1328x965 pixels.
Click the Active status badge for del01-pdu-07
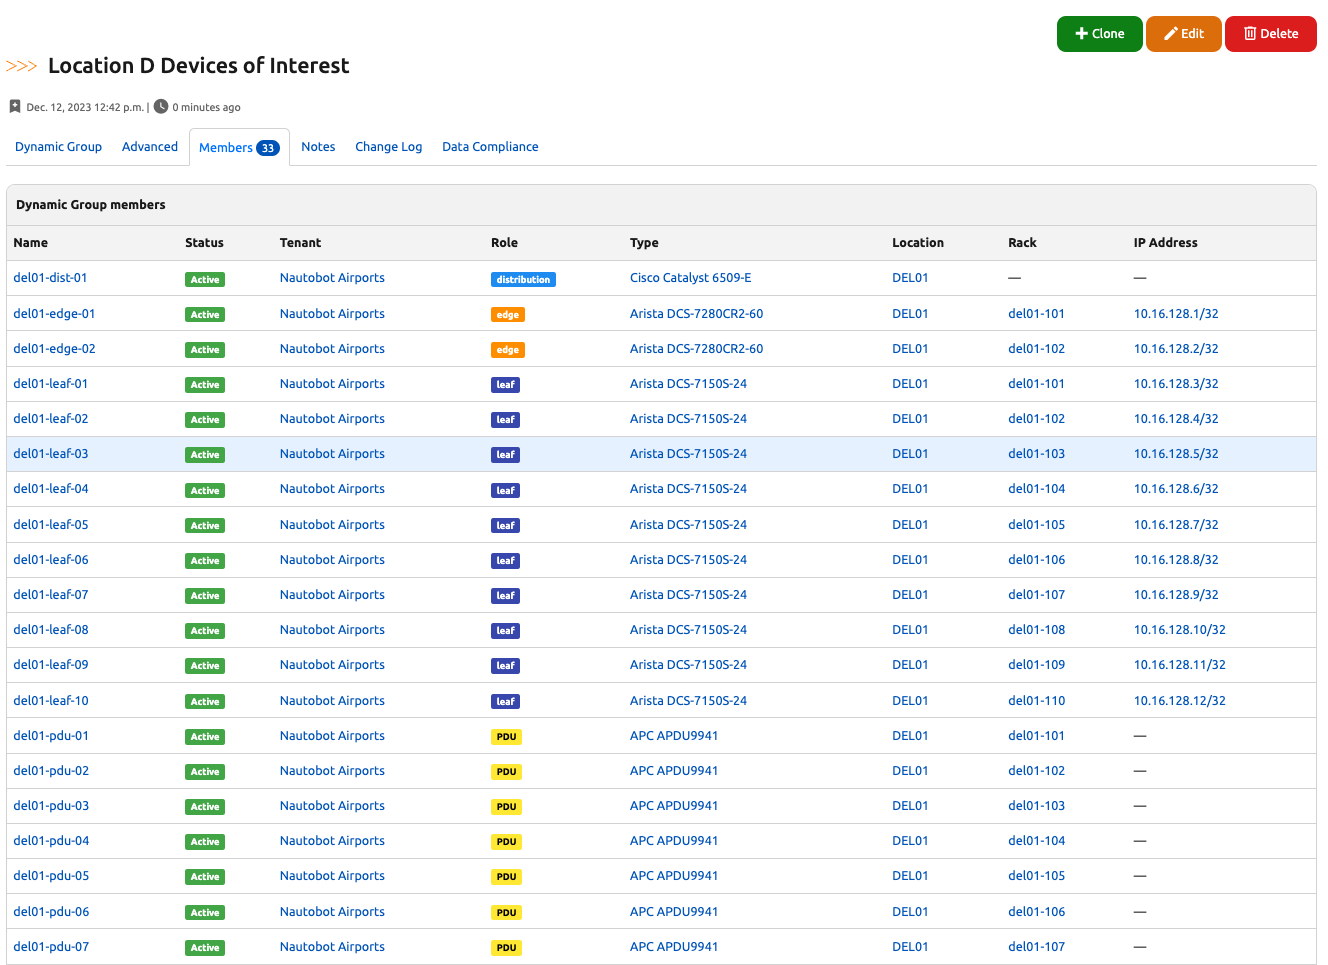click(205, 948)
